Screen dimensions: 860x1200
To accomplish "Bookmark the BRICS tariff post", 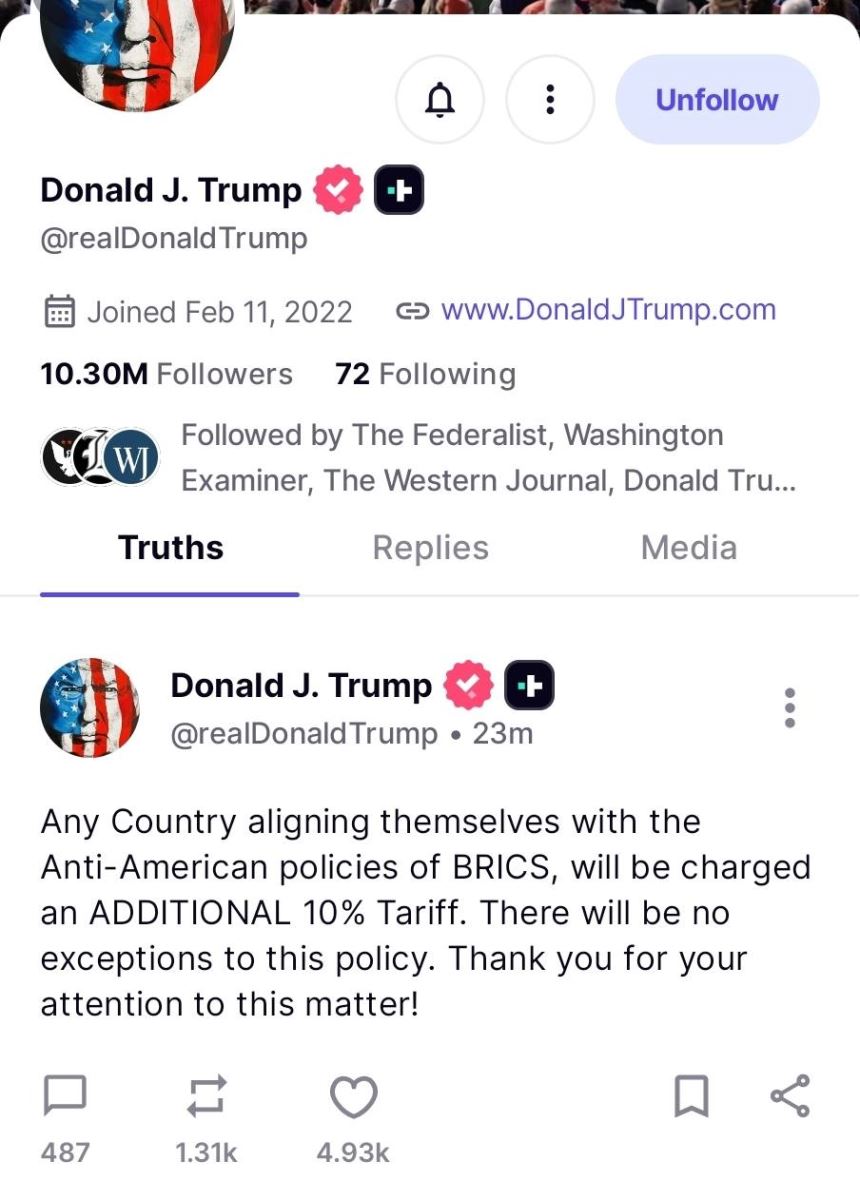I will click(691, 1097).
